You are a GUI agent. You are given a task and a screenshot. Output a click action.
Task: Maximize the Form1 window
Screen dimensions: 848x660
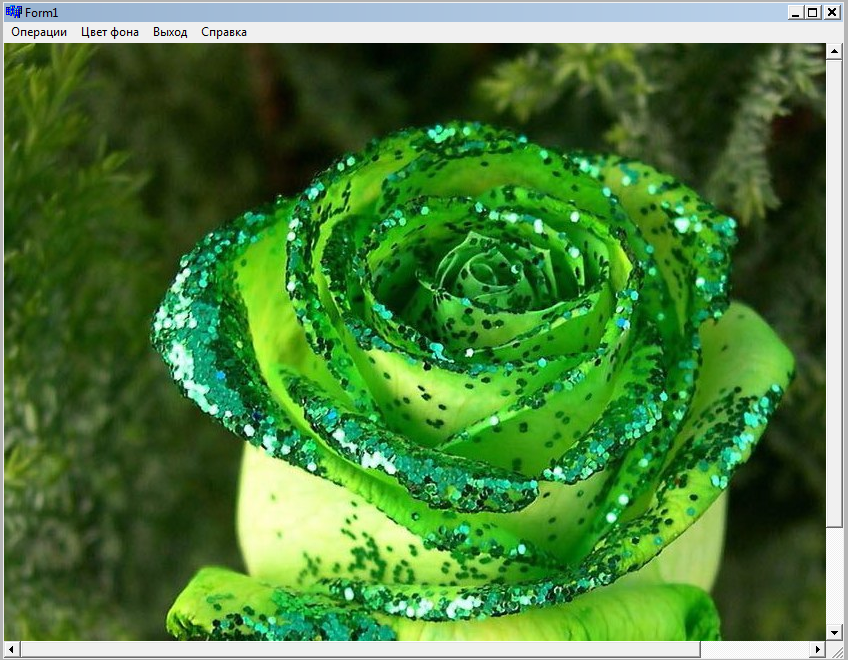tap(813, 12)
